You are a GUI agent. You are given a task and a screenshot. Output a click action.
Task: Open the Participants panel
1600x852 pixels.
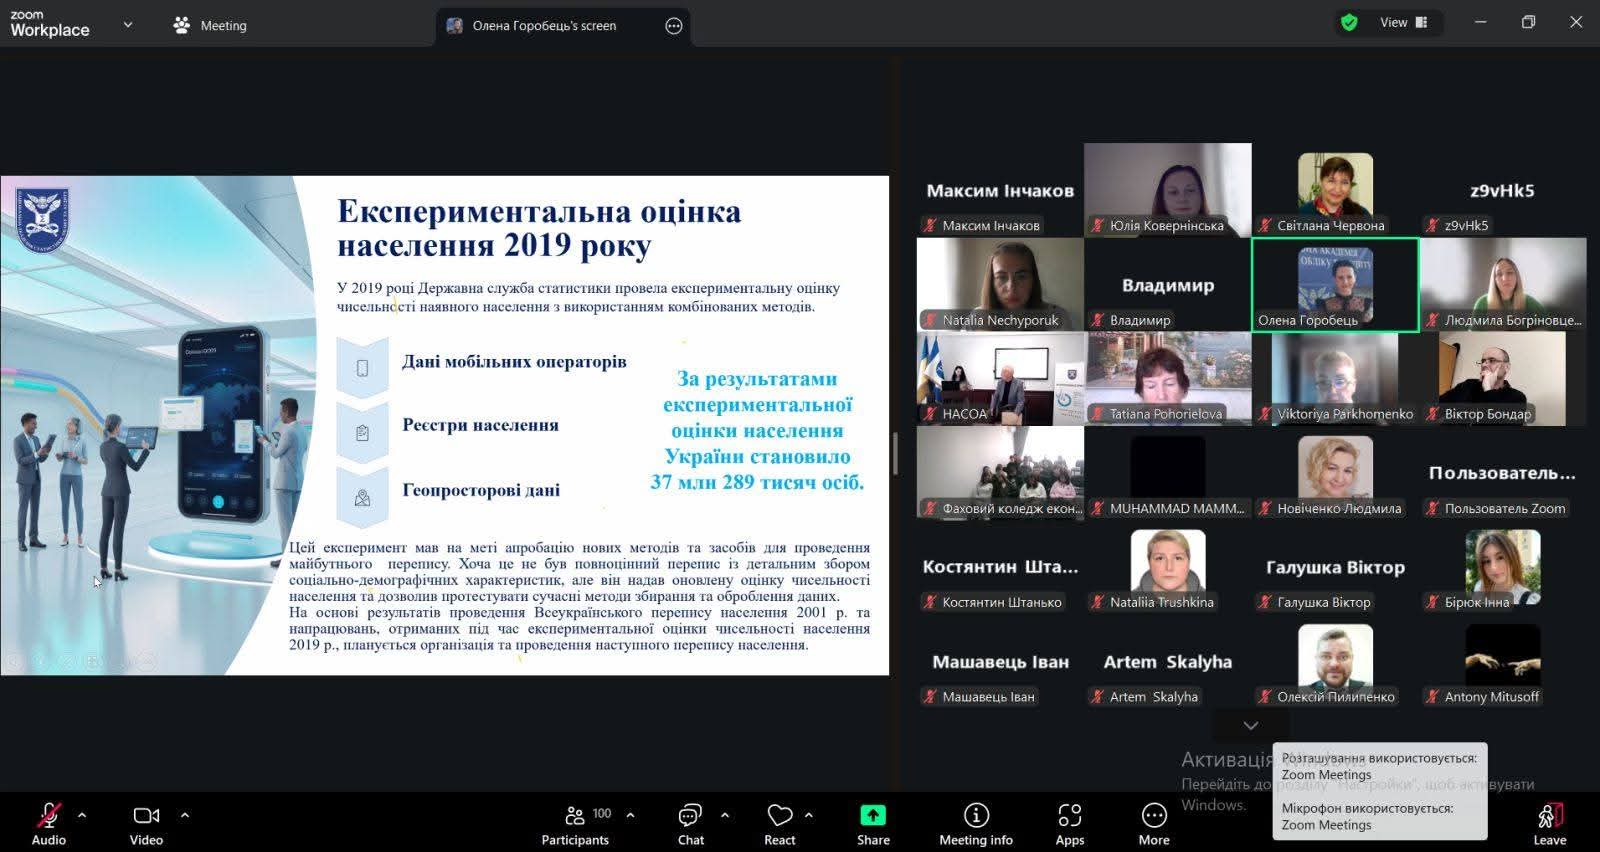(x=575, y=824)
